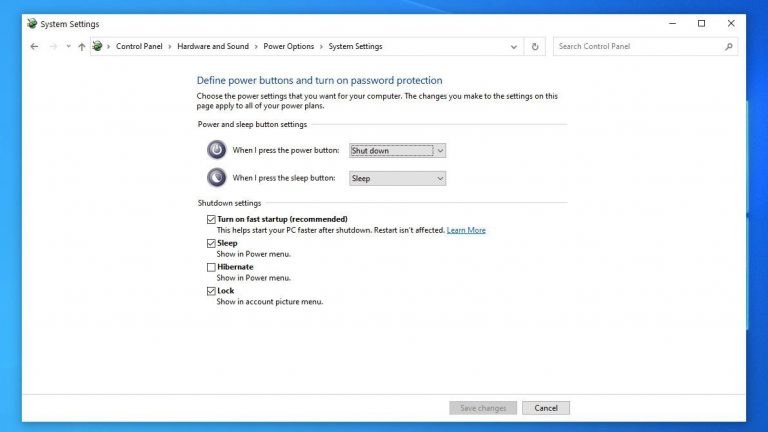Viewport: 768px width, 432px height.
Task: Enable the Hibernate checkbox
Action: click(211, 267)
